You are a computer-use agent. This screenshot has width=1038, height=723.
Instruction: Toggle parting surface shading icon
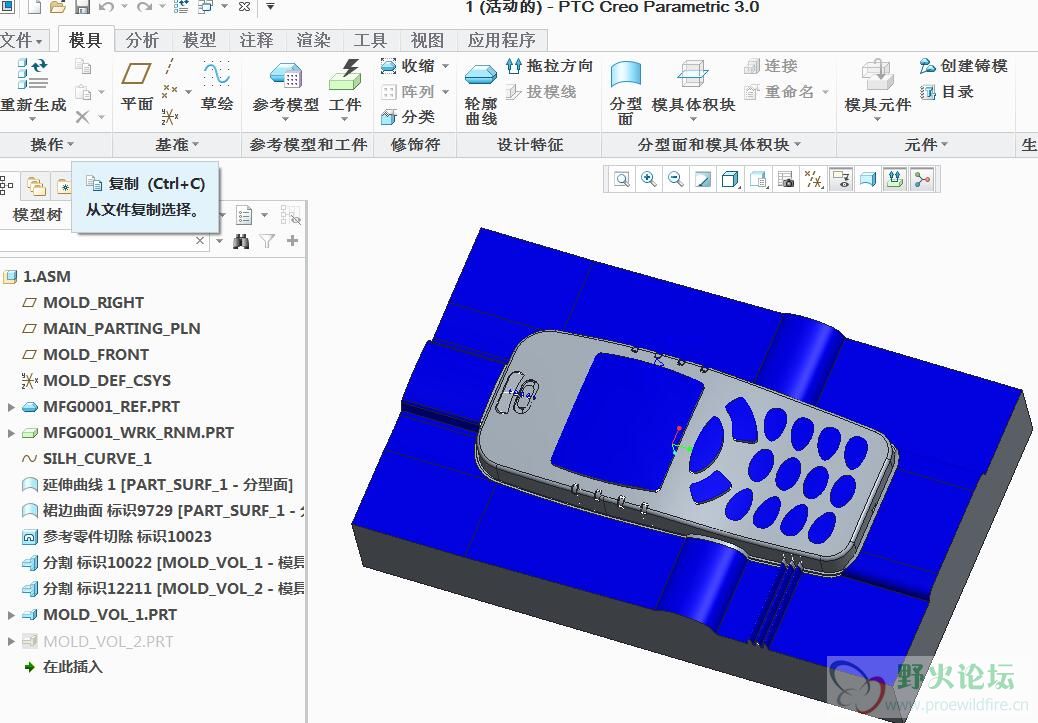868,179
